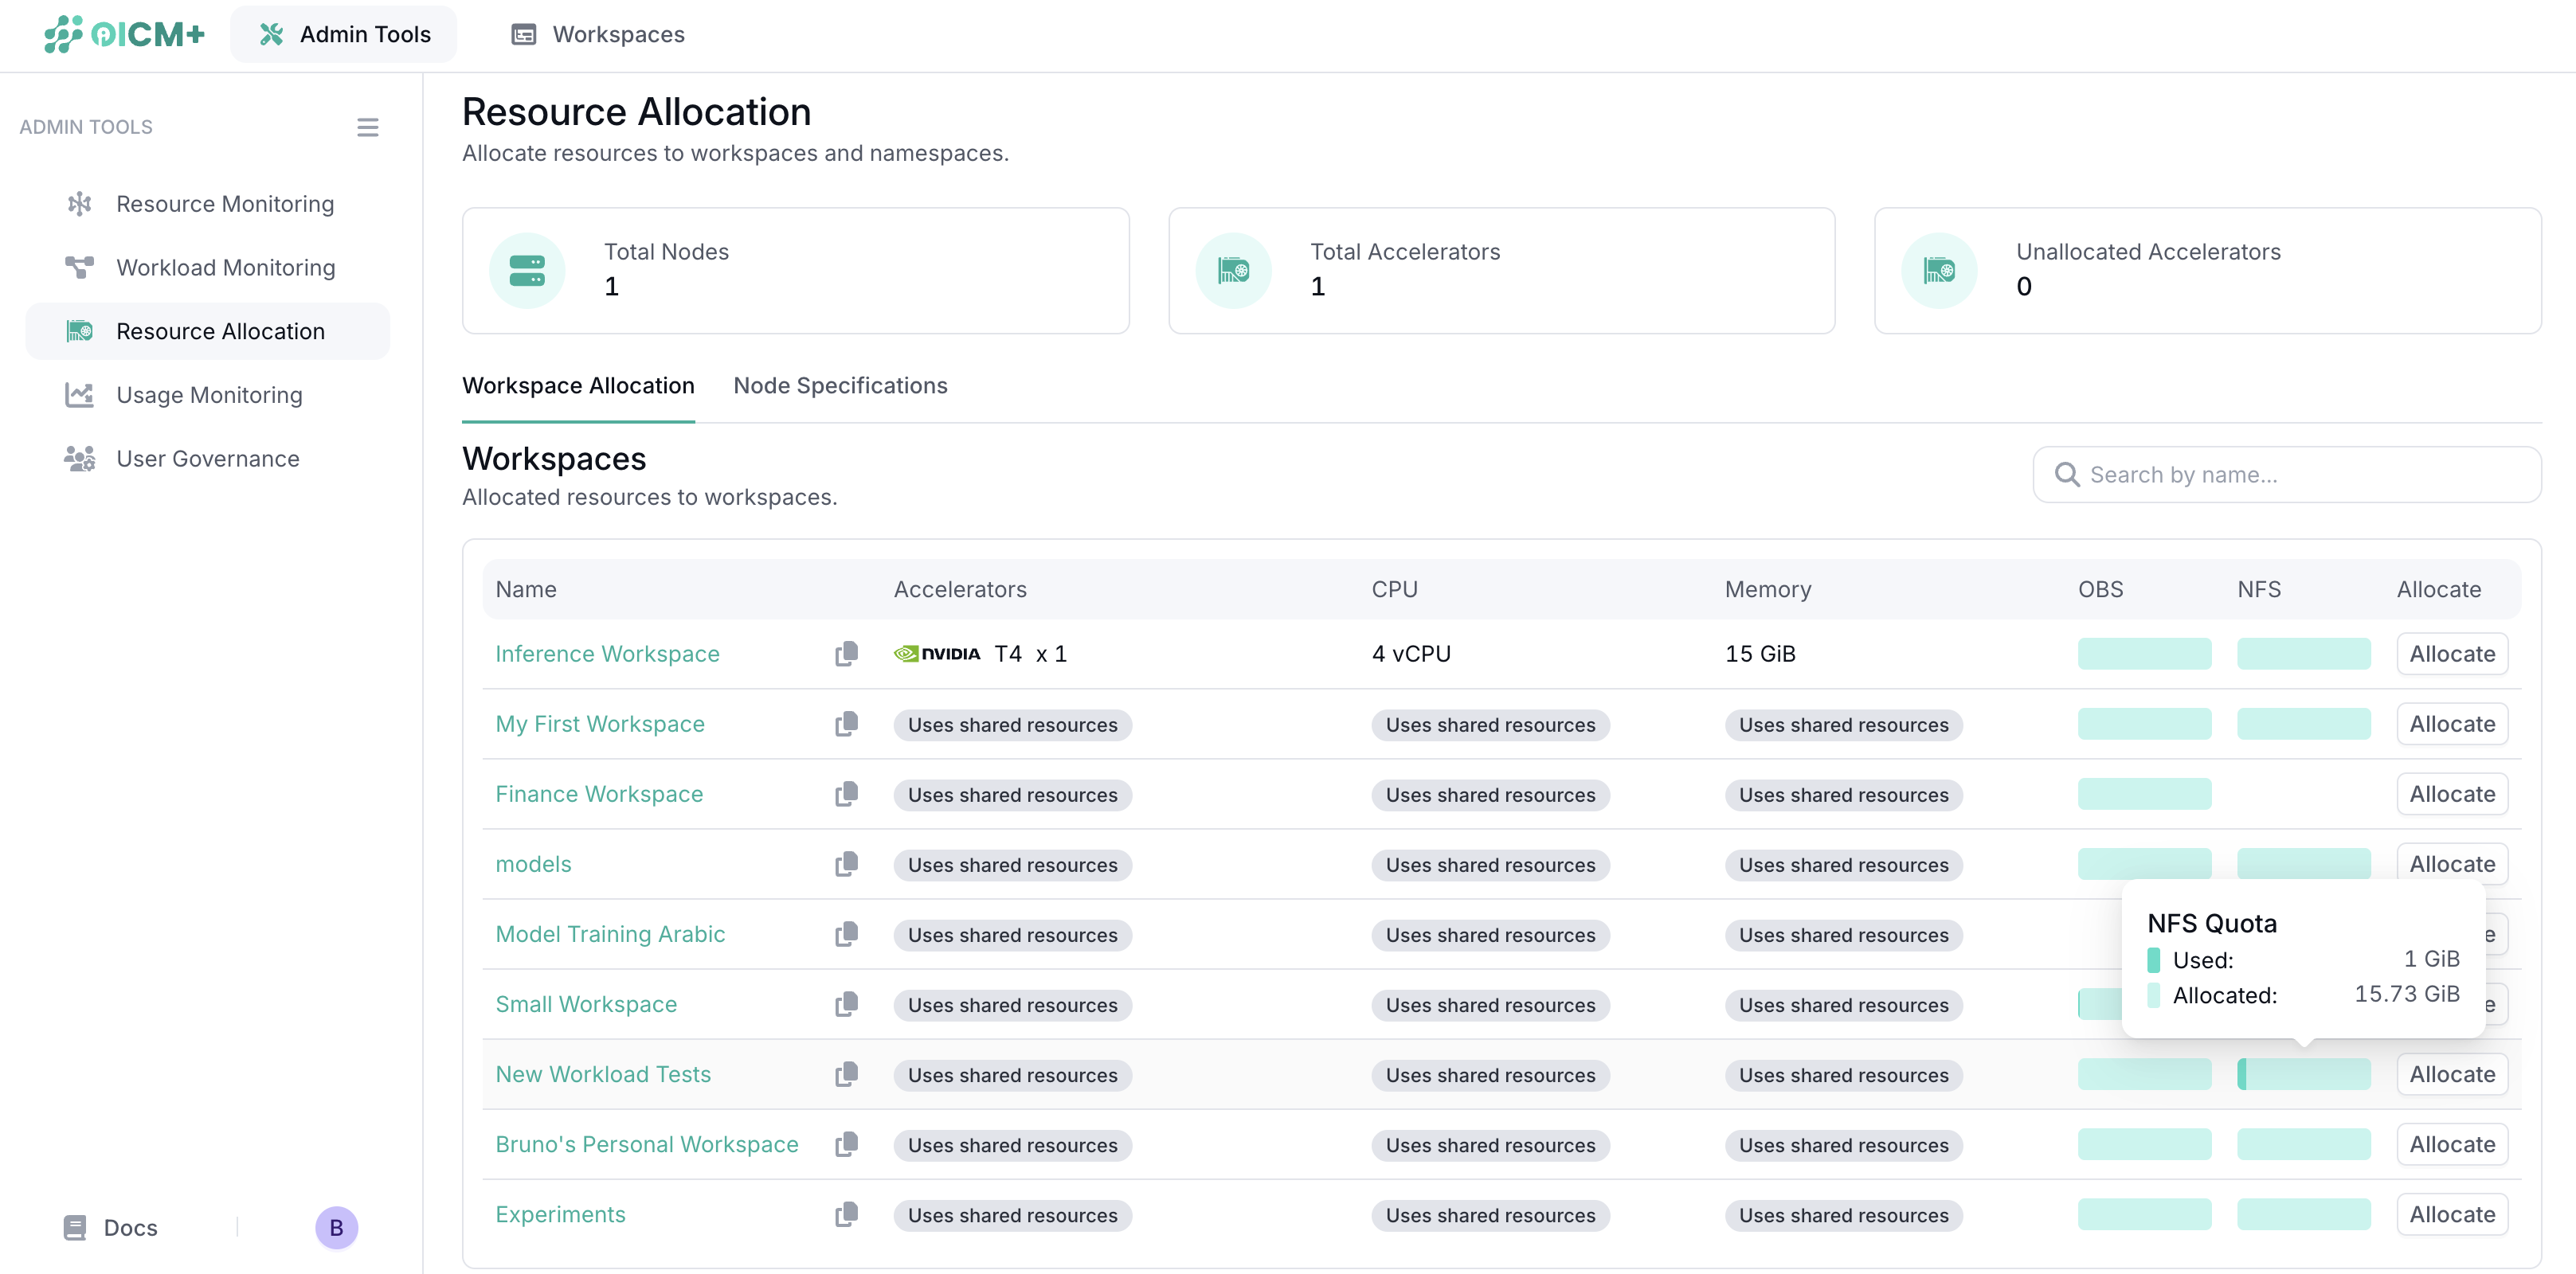The height and width of the screenshot is (1274, 2576).
Task: Click the My First Workspace OBS bar
Action: tap(2144, 724)
